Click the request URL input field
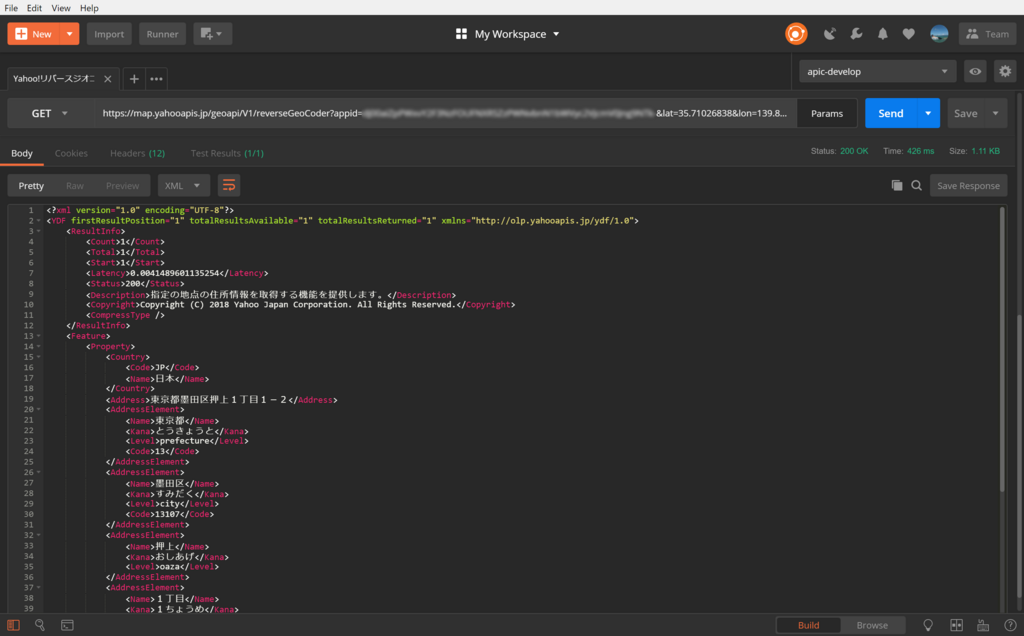This screenshot has width=1024, height=636. [444, 114]
